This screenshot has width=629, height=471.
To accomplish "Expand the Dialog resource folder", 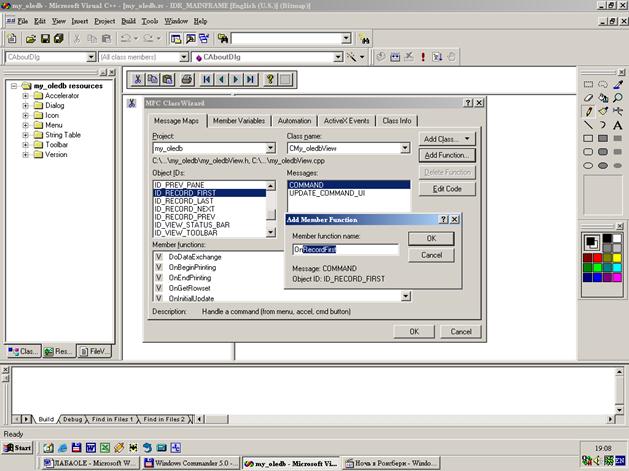I will point(25,106).
